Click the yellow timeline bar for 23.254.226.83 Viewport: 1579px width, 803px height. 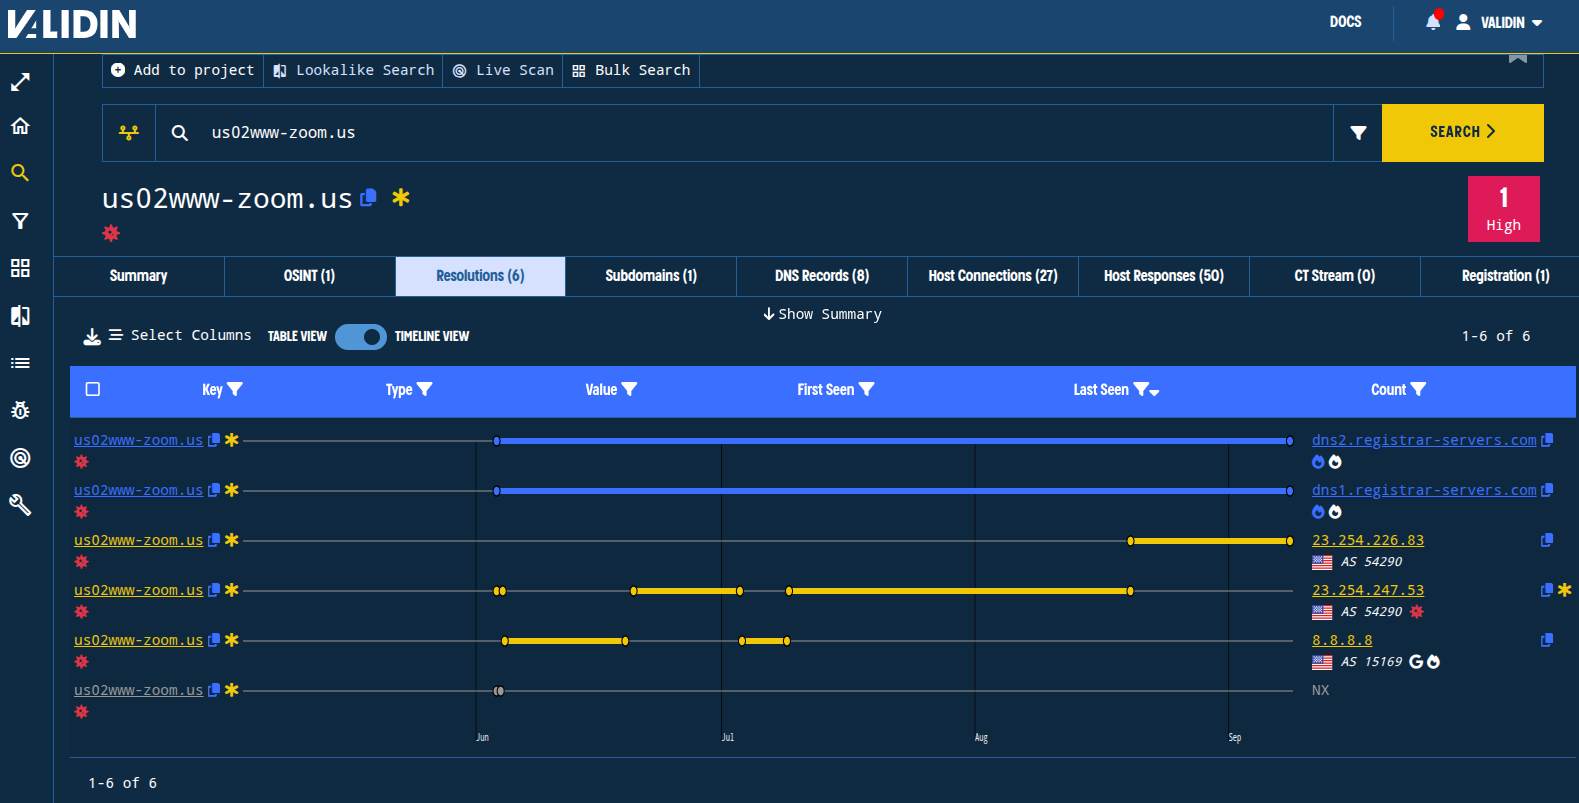coord(1210,541)
